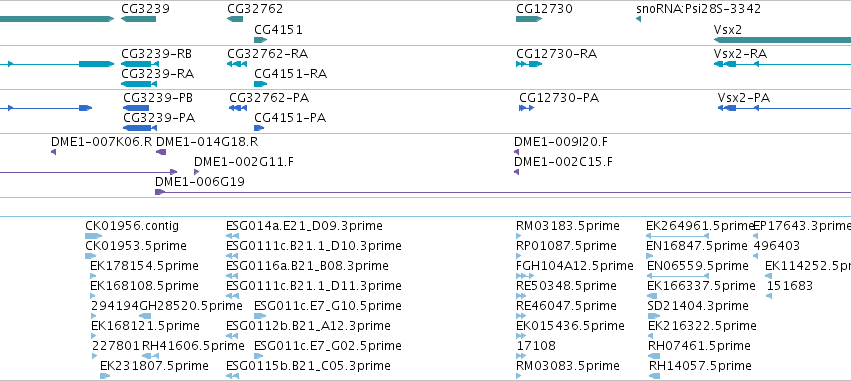Select the RH41606.5prime EST label
The width and height of the screenshot is (851, 381).
click(193, 346)
